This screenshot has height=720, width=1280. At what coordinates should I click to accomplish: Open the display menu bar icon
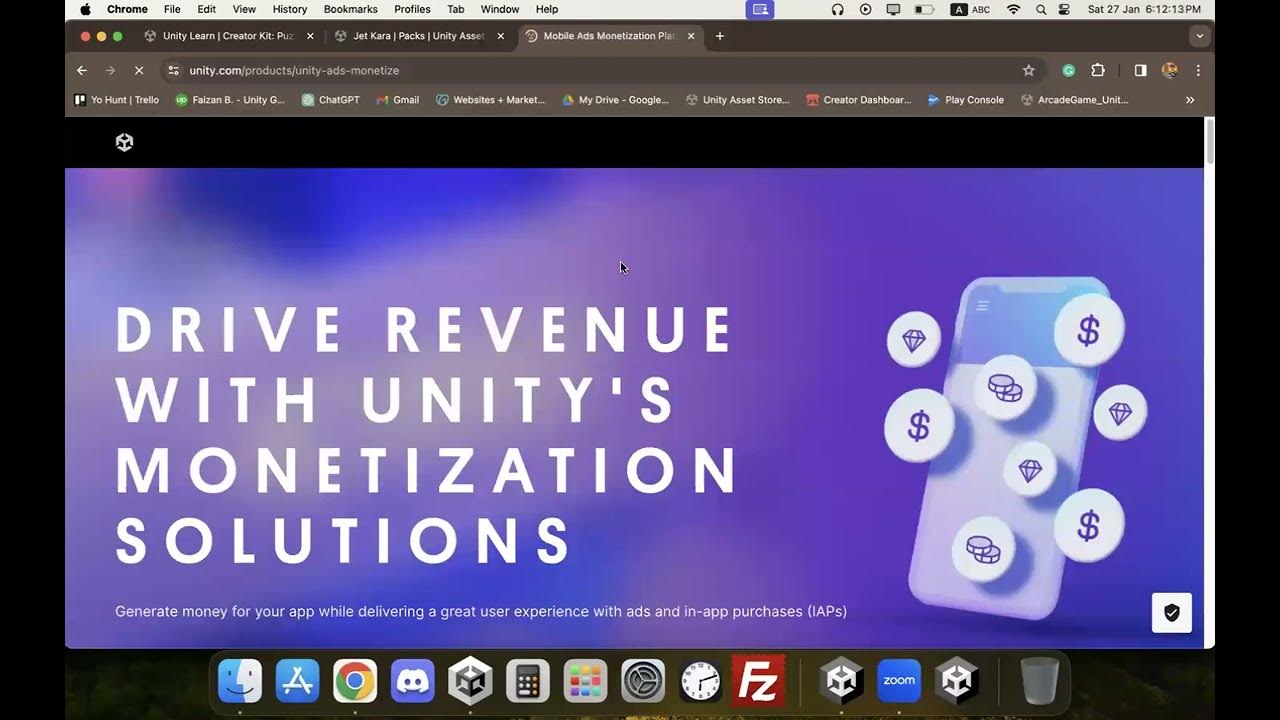click(x=893, y=9)
